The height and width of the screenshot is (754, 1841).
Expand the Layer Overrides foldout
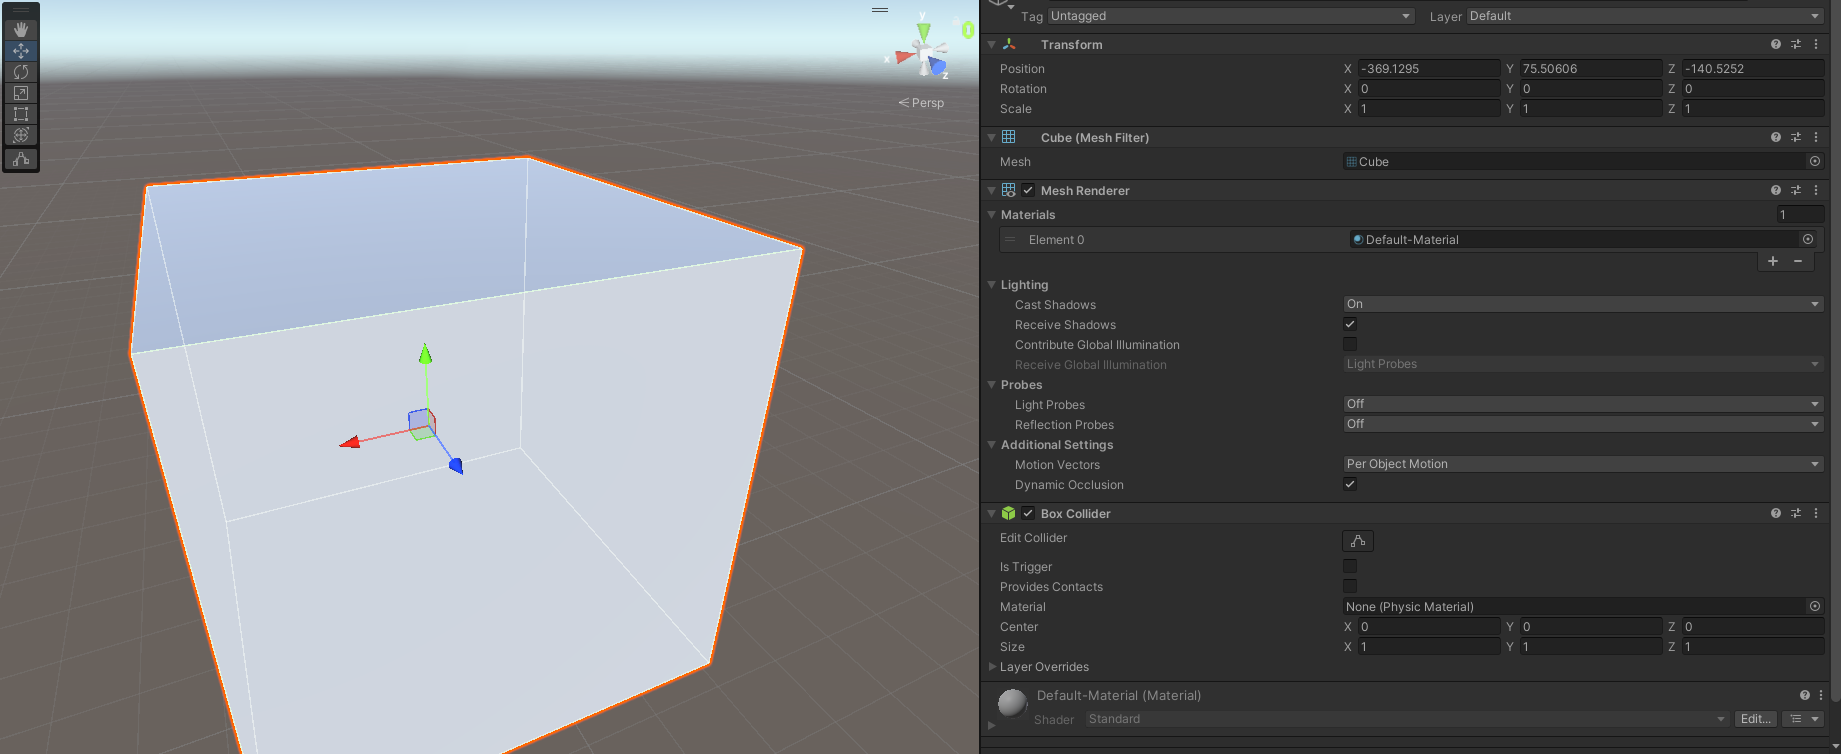coord(991,666)
